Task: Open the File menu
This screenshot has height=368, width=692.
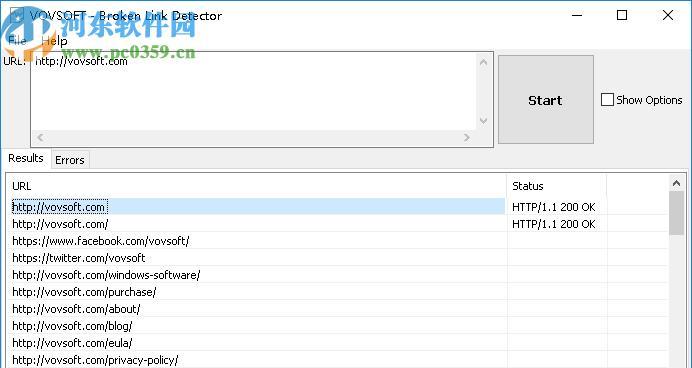Action: tap(17, 41)
